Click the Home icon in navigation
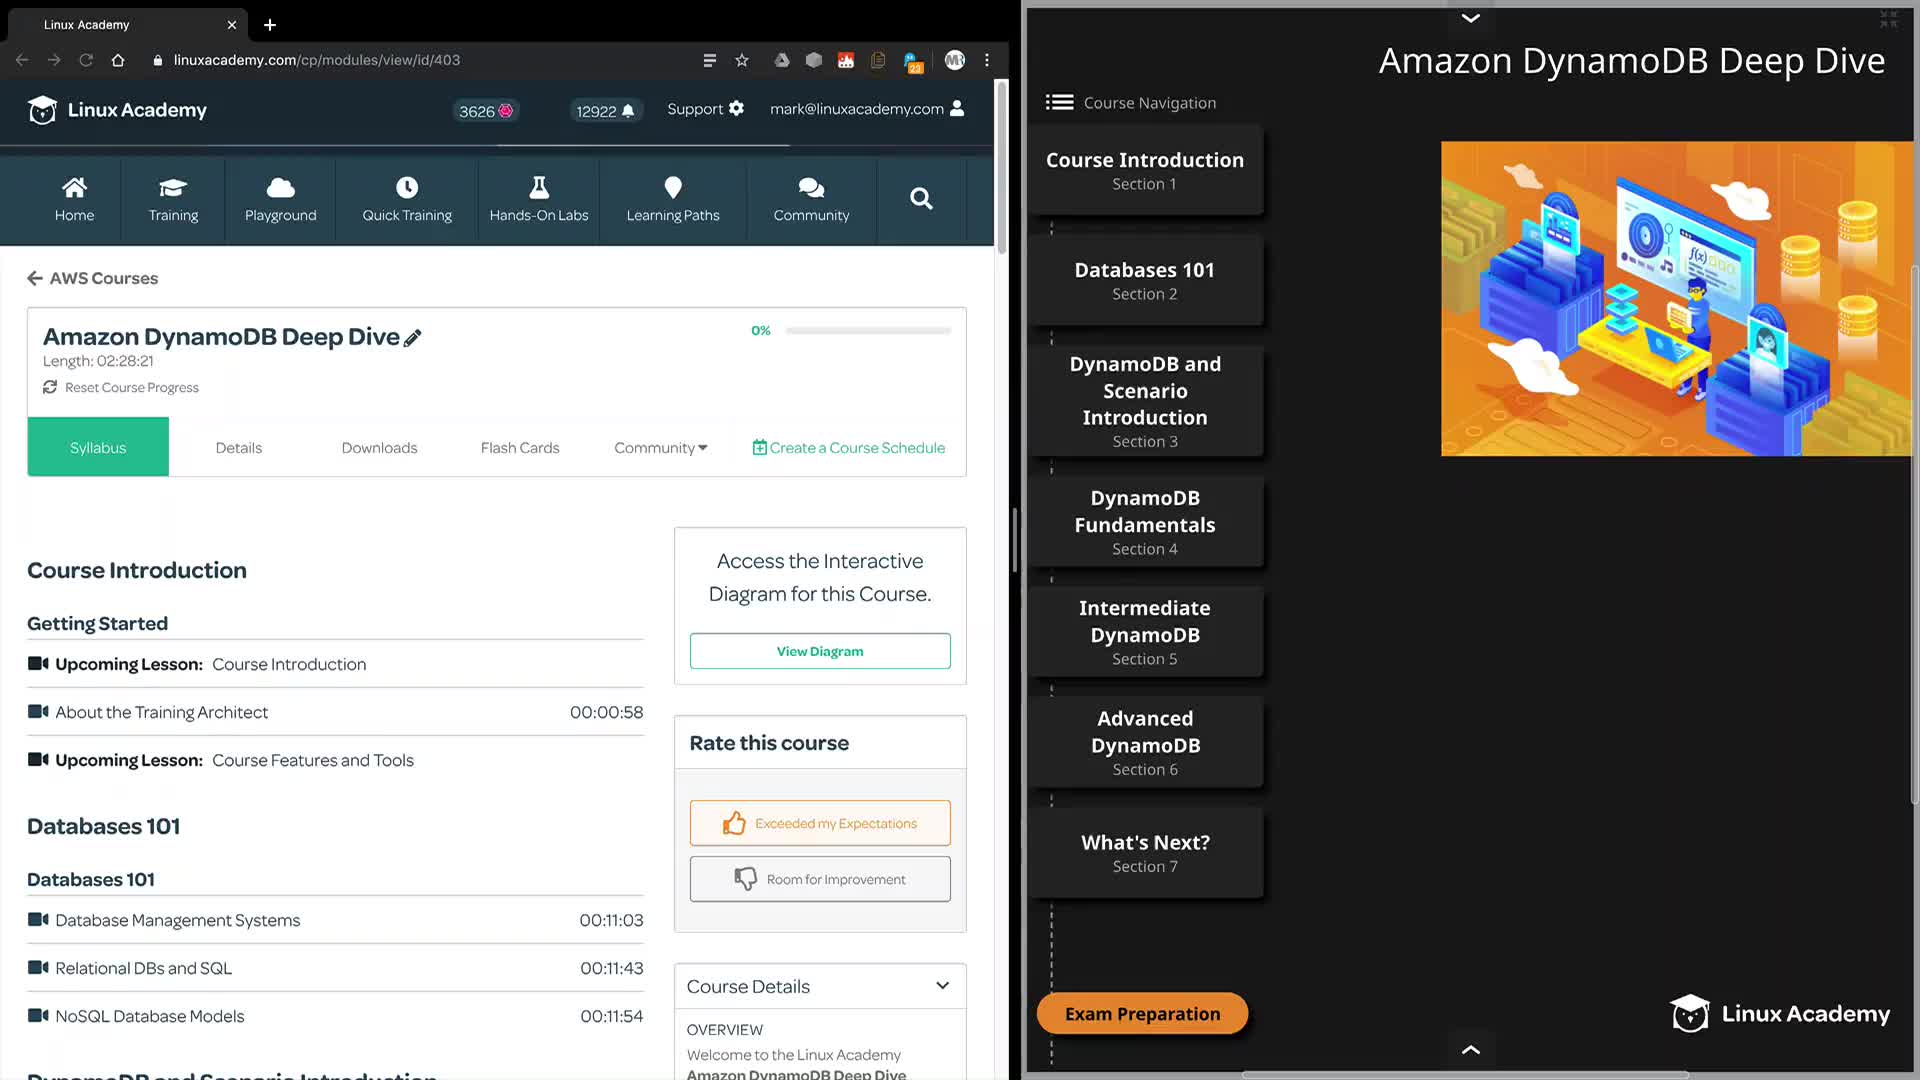 (74, 188)
